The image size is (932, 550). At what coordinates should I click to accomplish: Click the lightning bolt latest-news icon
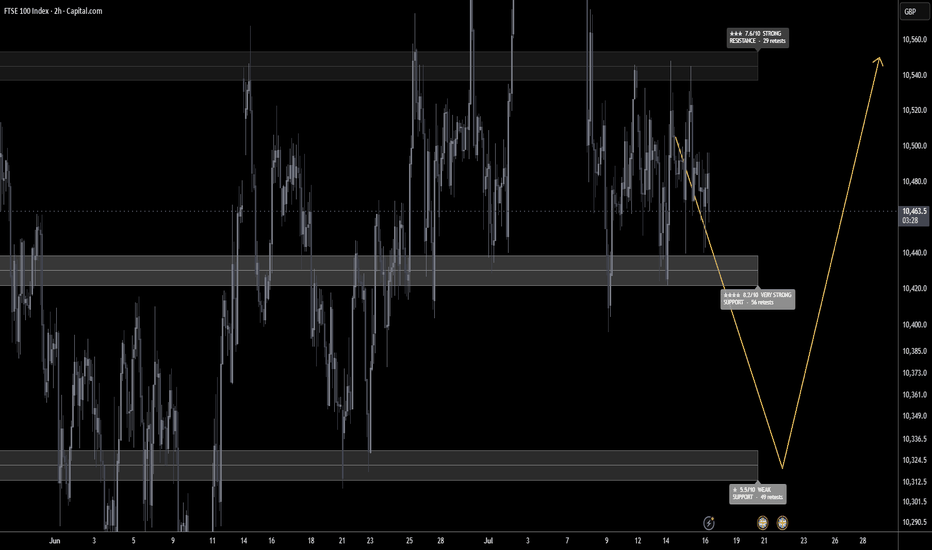pyautogui.click(x=709, y=523)
